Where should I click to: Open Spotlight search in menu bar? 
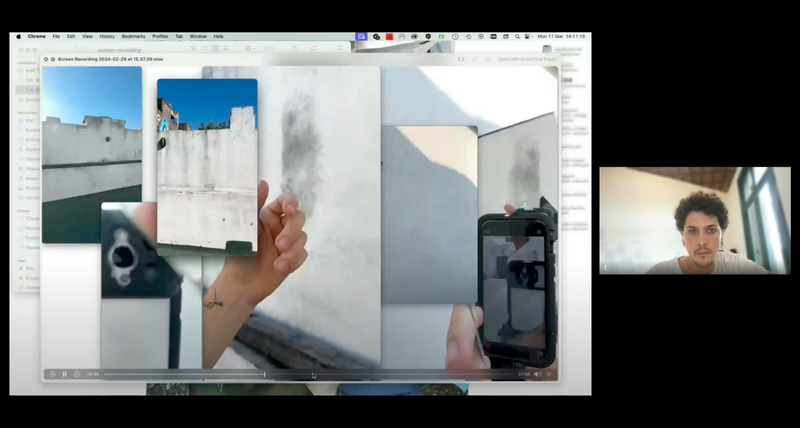[517, 37]
